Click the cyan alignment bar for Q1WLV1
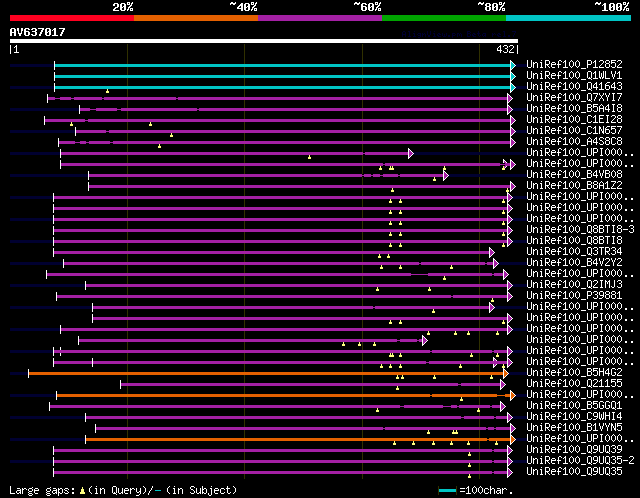This screenshot has height=498, width=640. pyautogui.click(x=282, y=76)
